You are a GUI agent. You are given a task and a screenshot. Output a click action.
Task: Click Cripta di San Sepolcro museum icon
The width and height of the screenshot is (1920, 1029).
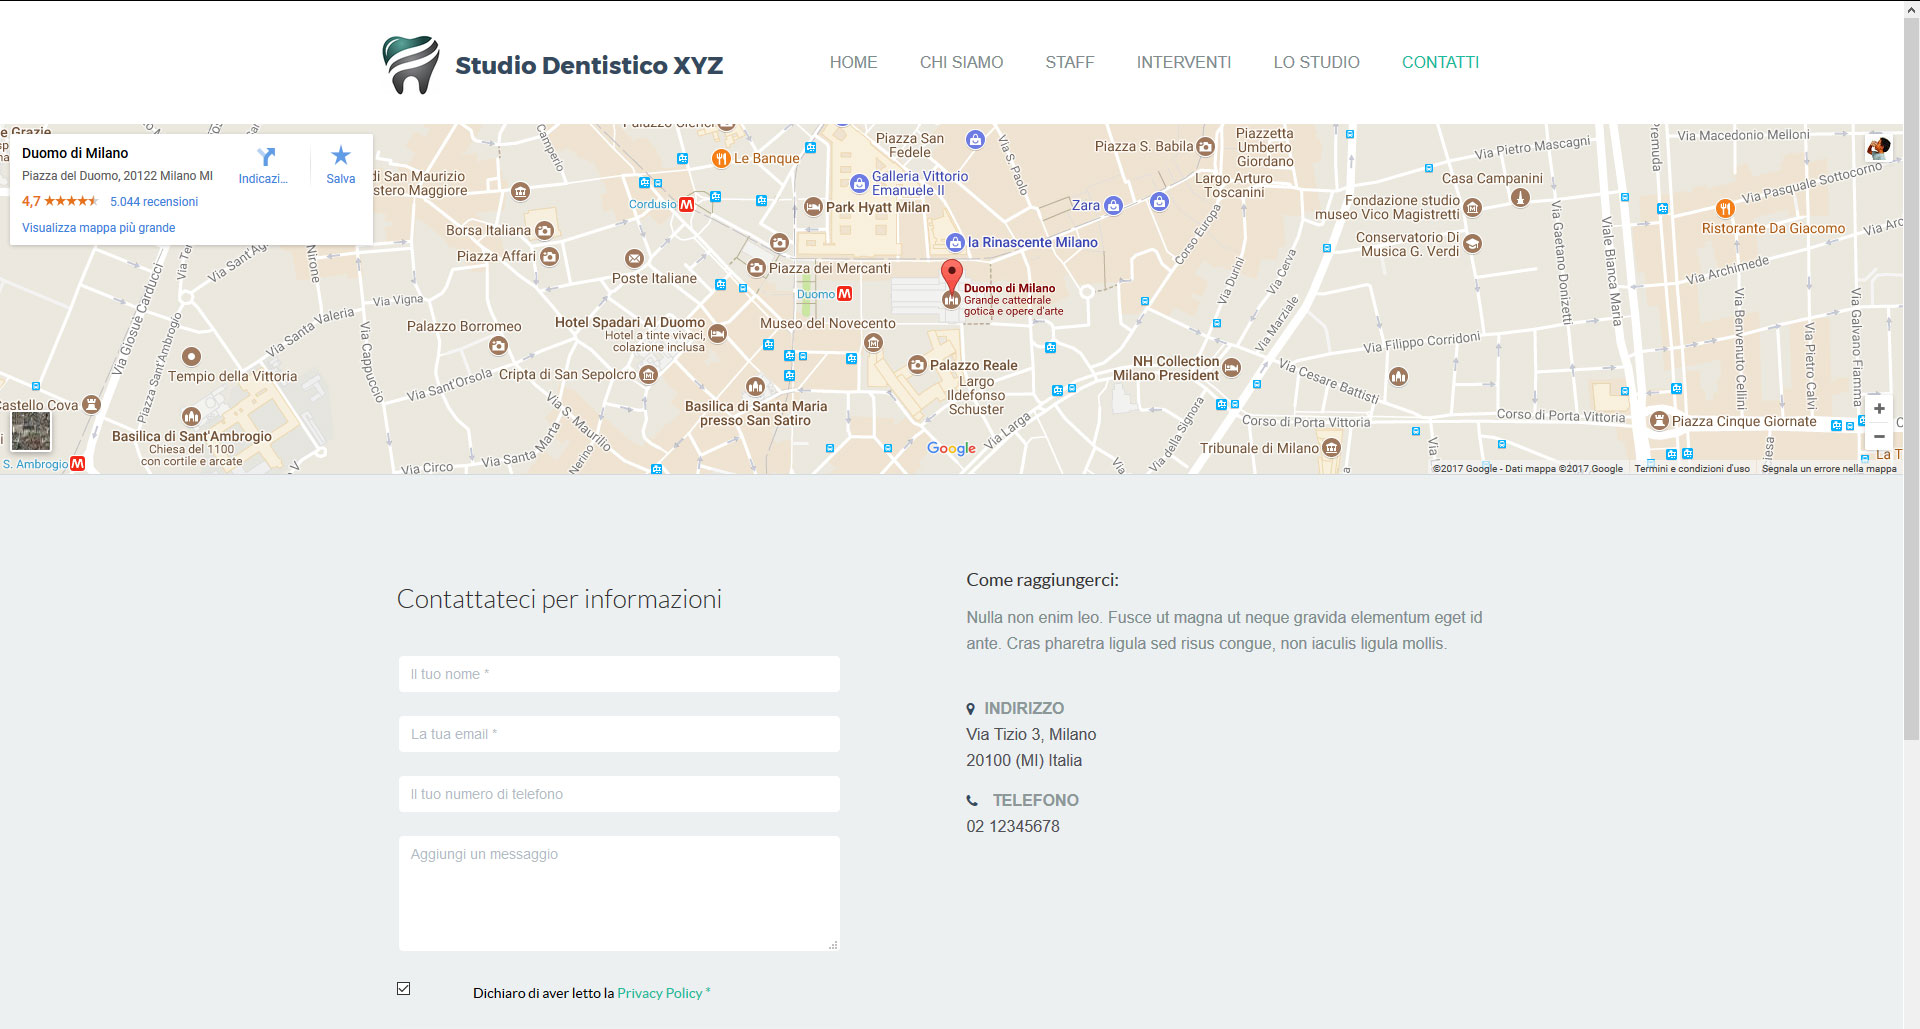(x=648, y=375)
